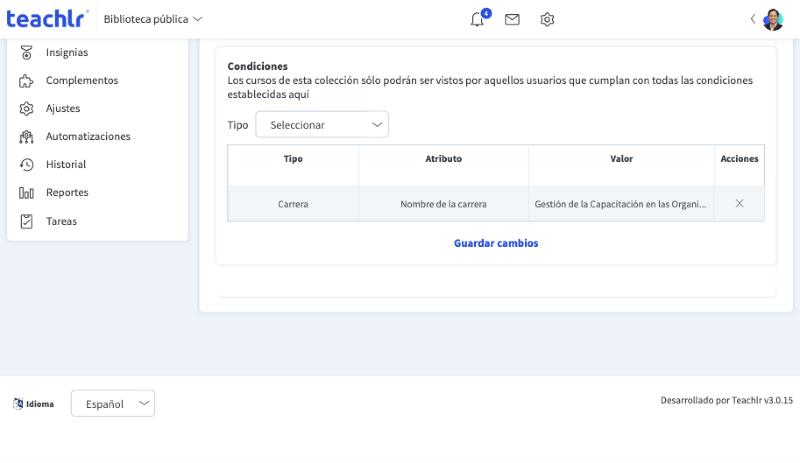Click the Condiciones heading
The height and width of the screenshot is (463, 800).
click(258, 66)
